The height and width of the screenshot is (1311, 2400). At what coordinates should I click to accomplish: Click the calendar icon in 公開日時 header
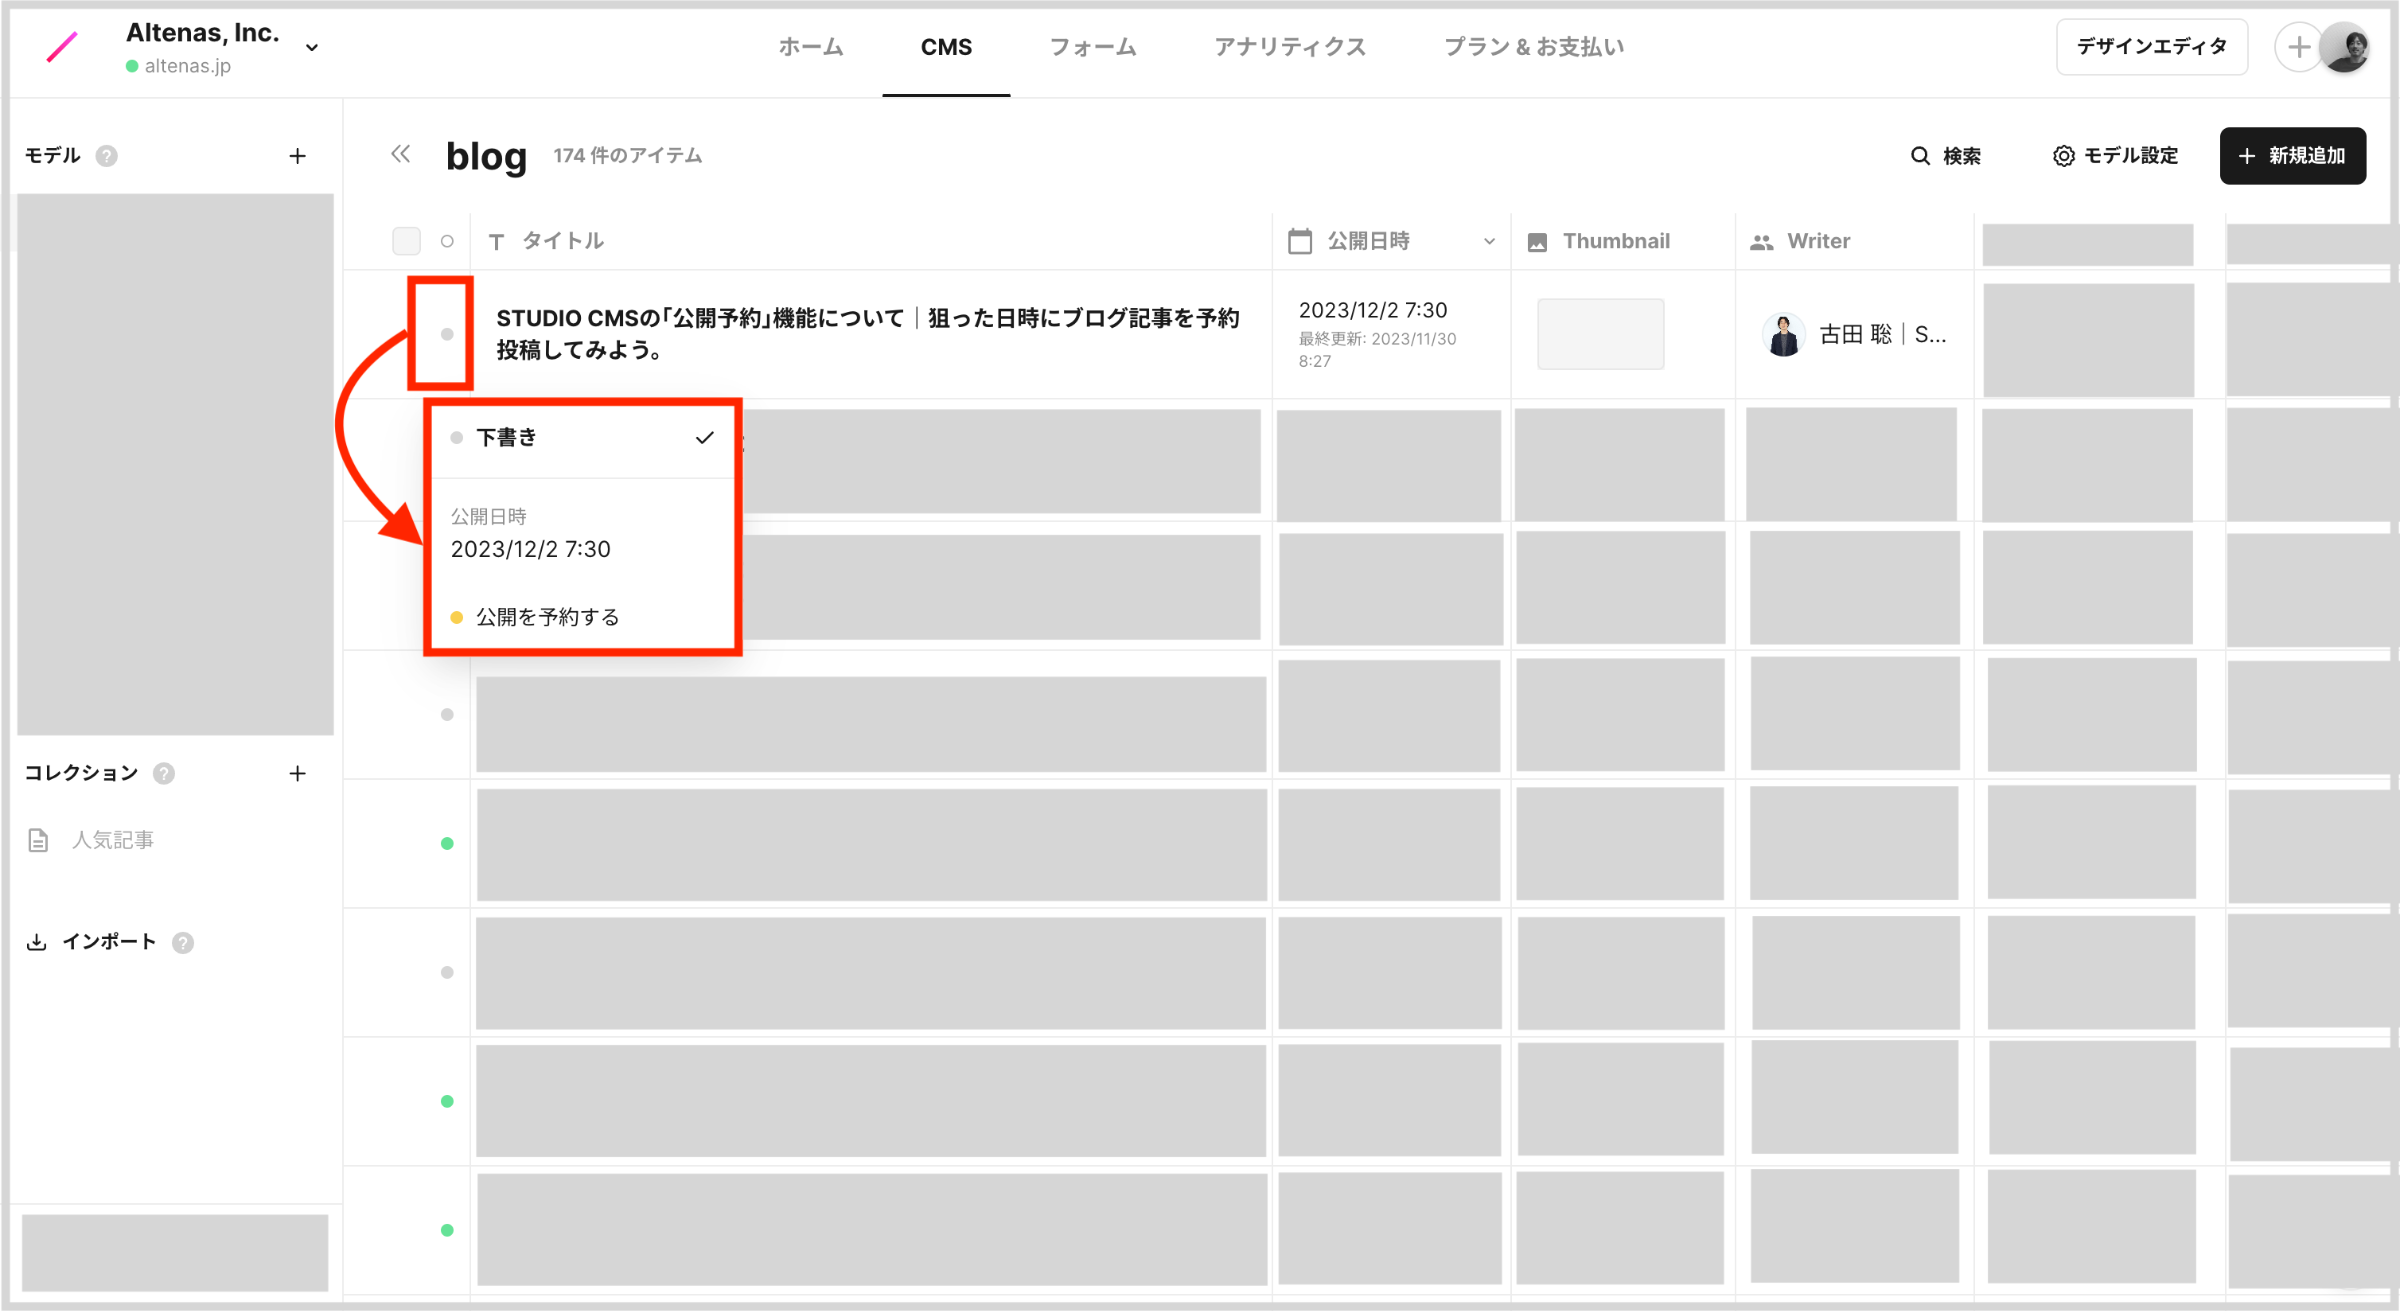tap(1300, 241)
